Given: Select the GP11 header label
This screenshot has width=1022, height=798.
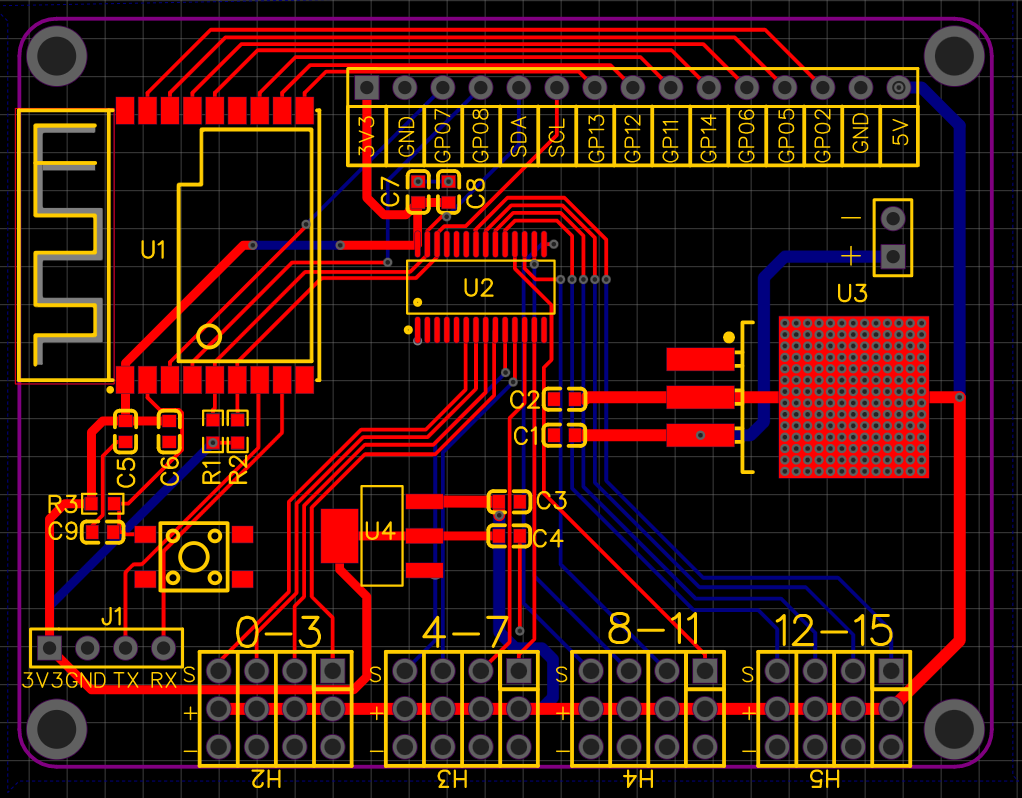Looking at the screenshot, I should pyautogui.click(x=671, y=138).
